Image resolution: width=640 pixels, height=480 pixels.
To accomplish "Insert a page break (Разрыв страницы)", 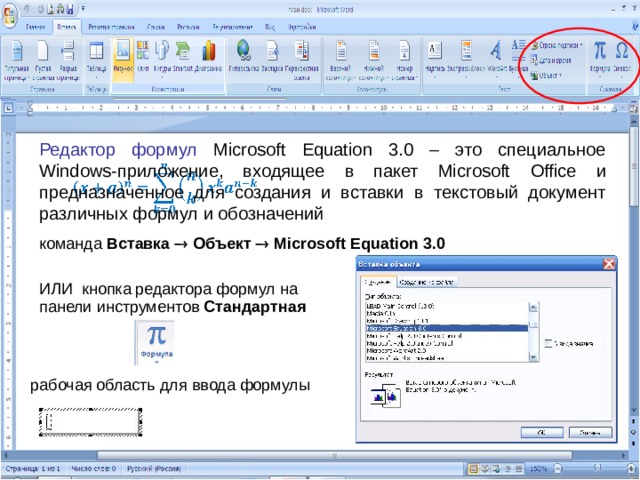I will pos(68,60).
